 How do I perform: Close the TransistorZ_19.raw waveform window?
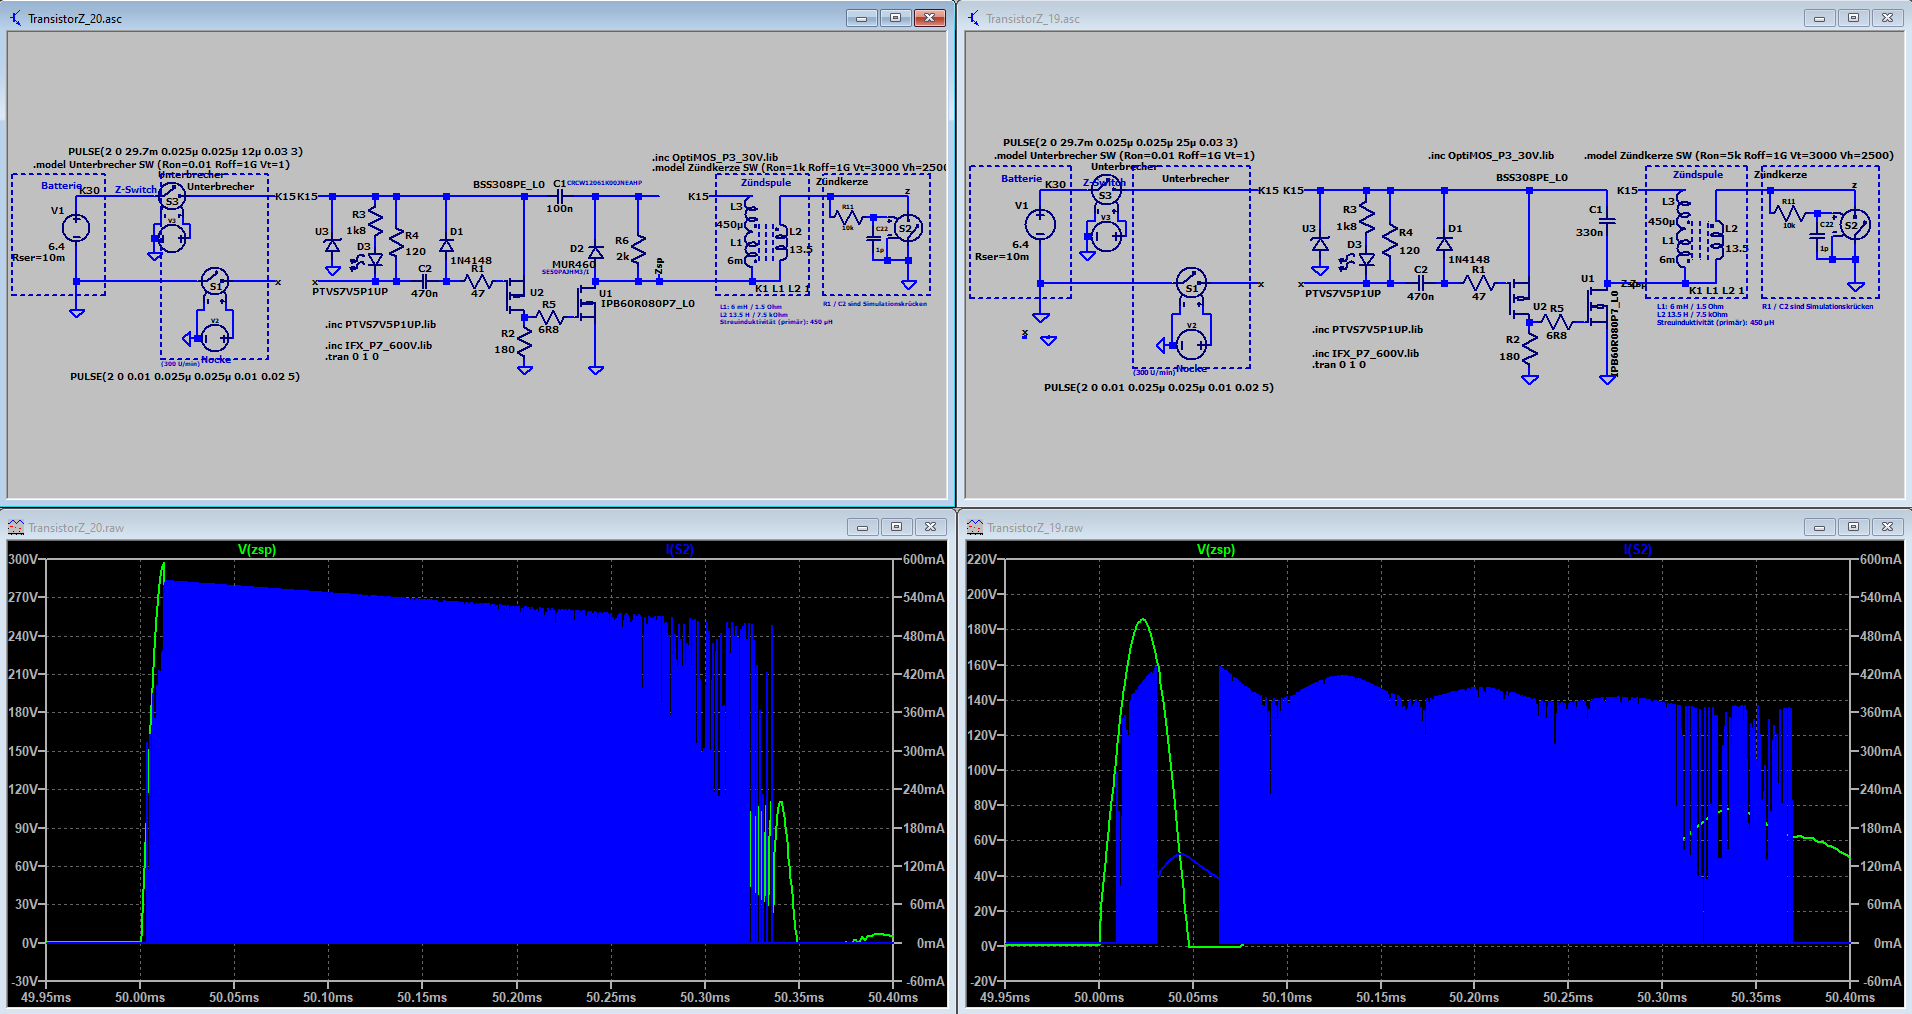(x=1887, y=527)
